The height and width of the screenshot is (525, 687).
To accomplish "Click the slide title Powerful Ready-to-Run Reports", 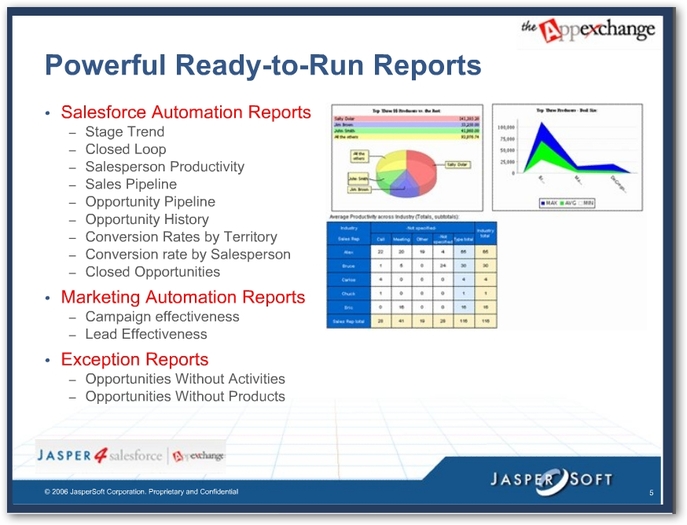I will (263, 65).
